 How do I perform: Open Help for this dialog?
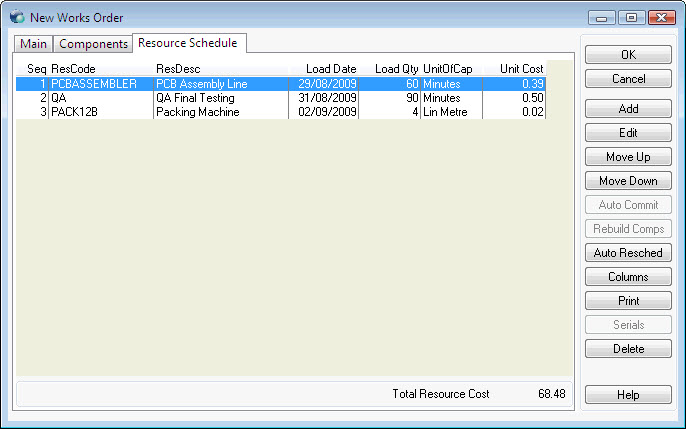[x=628, y=395]
